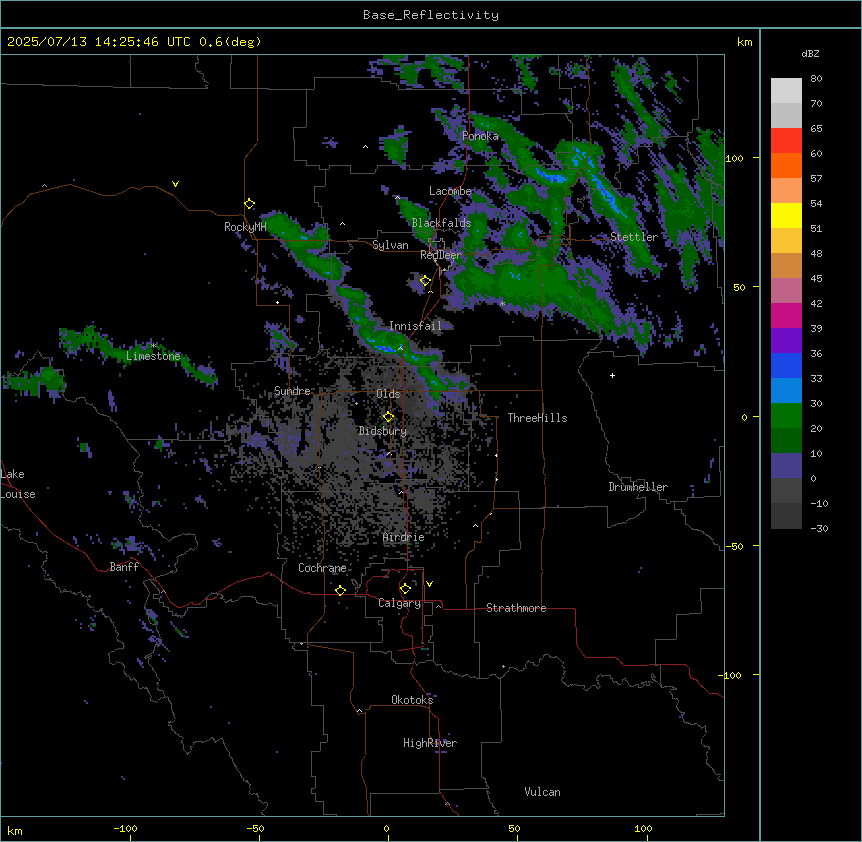The image size is (862, 842).
Task: Click the orange 57-60 dBZ legend swatch
Action: click(786, 165)
